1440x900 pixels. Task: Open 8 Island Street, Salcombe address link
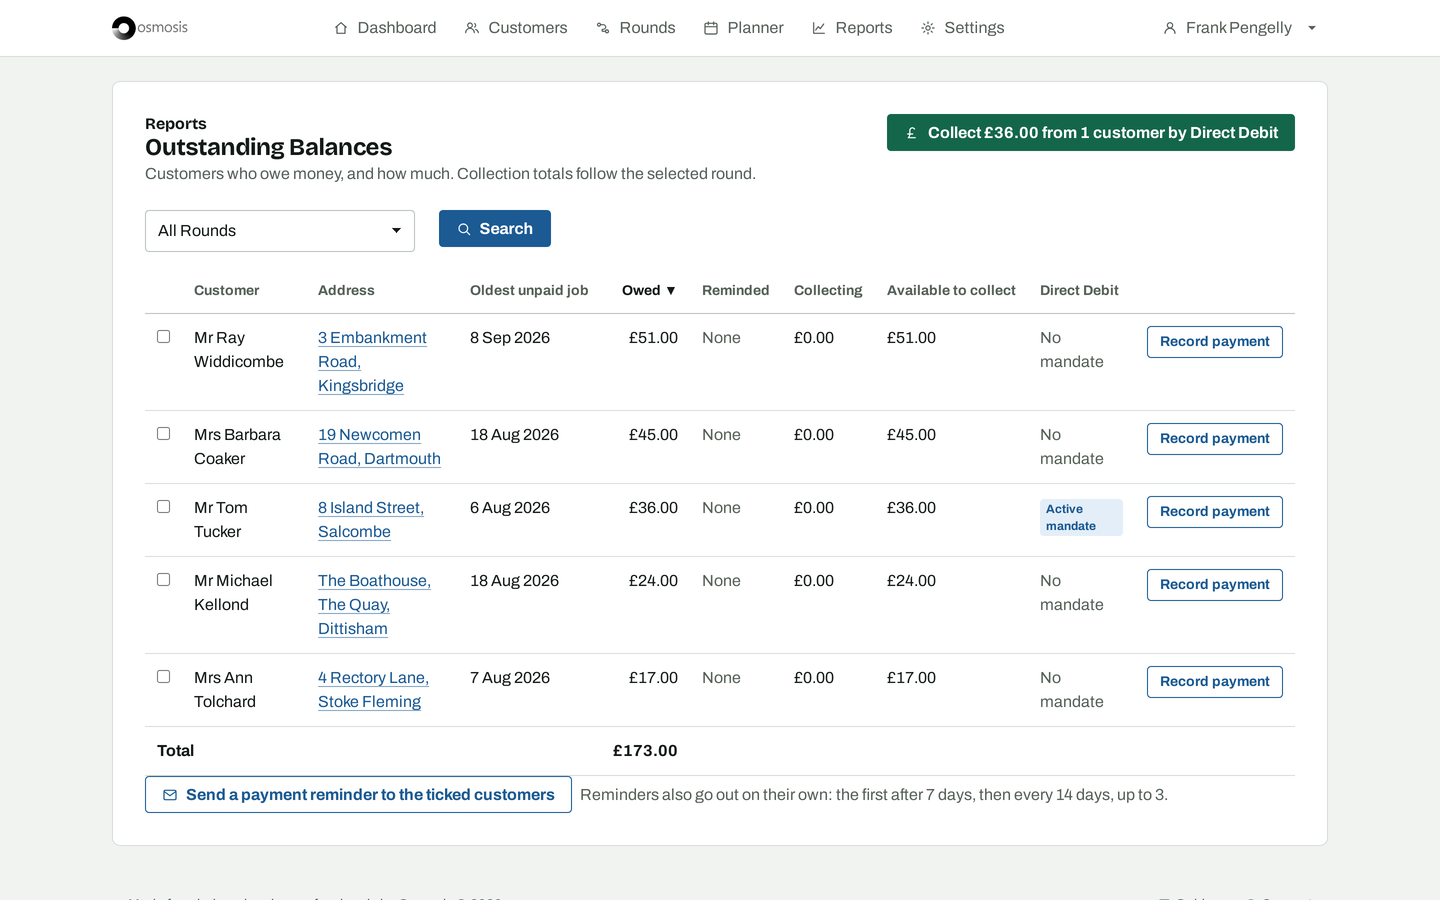pyautogui.click(x=371, y=520)
